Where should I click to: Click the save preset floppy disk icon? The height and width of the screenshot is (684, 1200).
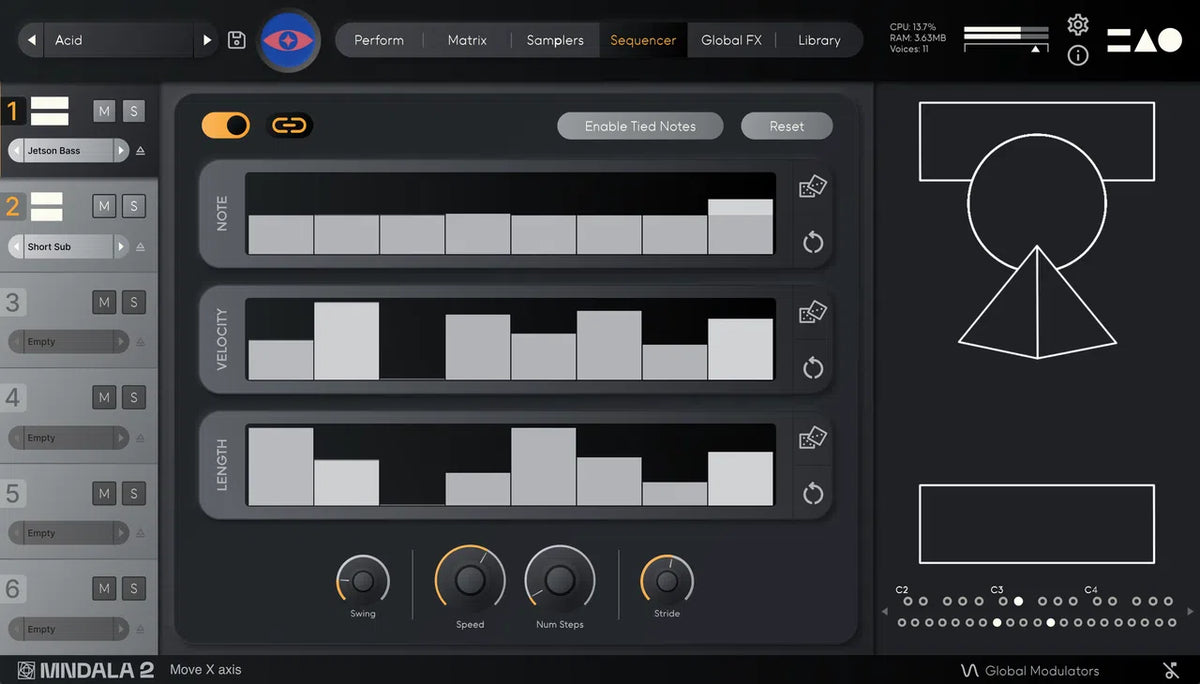pos(237,40)
